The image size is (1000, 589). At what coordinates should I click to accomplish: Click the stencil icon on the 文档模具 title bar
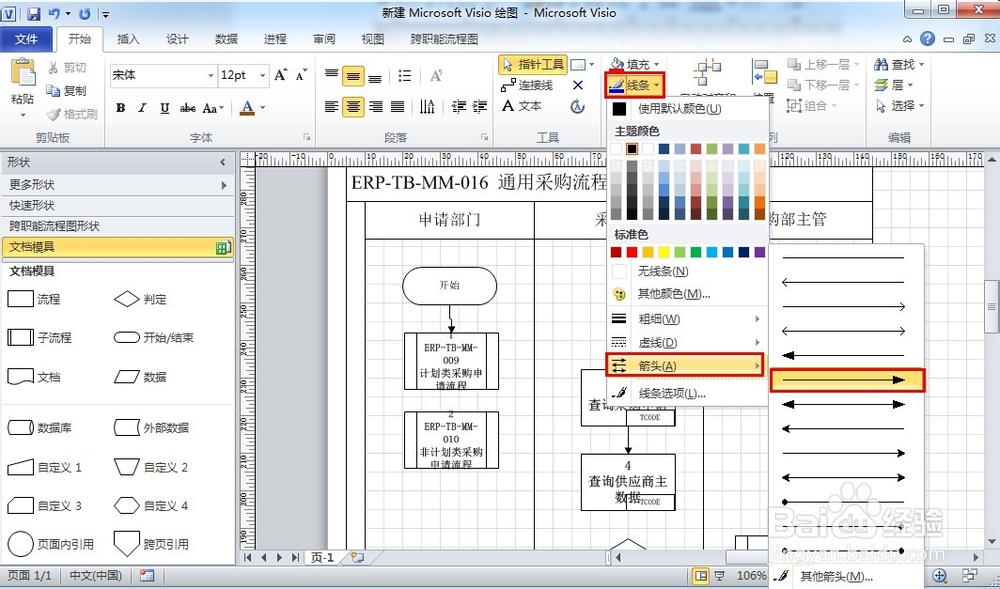223,247
